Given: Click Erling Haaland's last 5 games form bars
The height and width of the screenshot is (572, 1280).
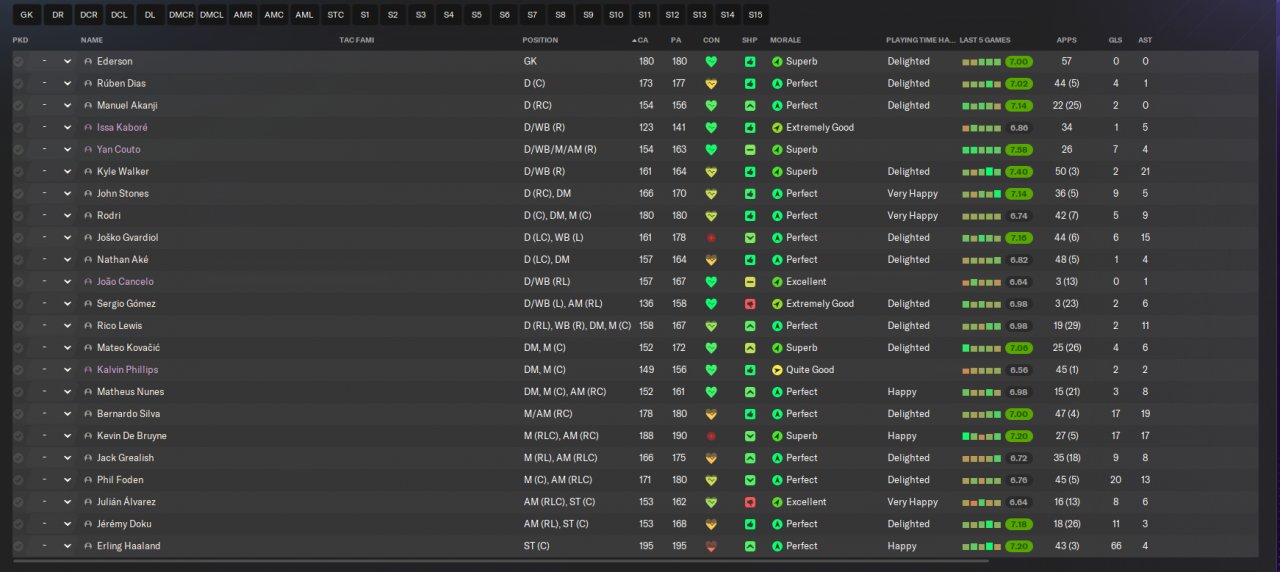Looking at the screenshot, I should [x=981, y=546].
